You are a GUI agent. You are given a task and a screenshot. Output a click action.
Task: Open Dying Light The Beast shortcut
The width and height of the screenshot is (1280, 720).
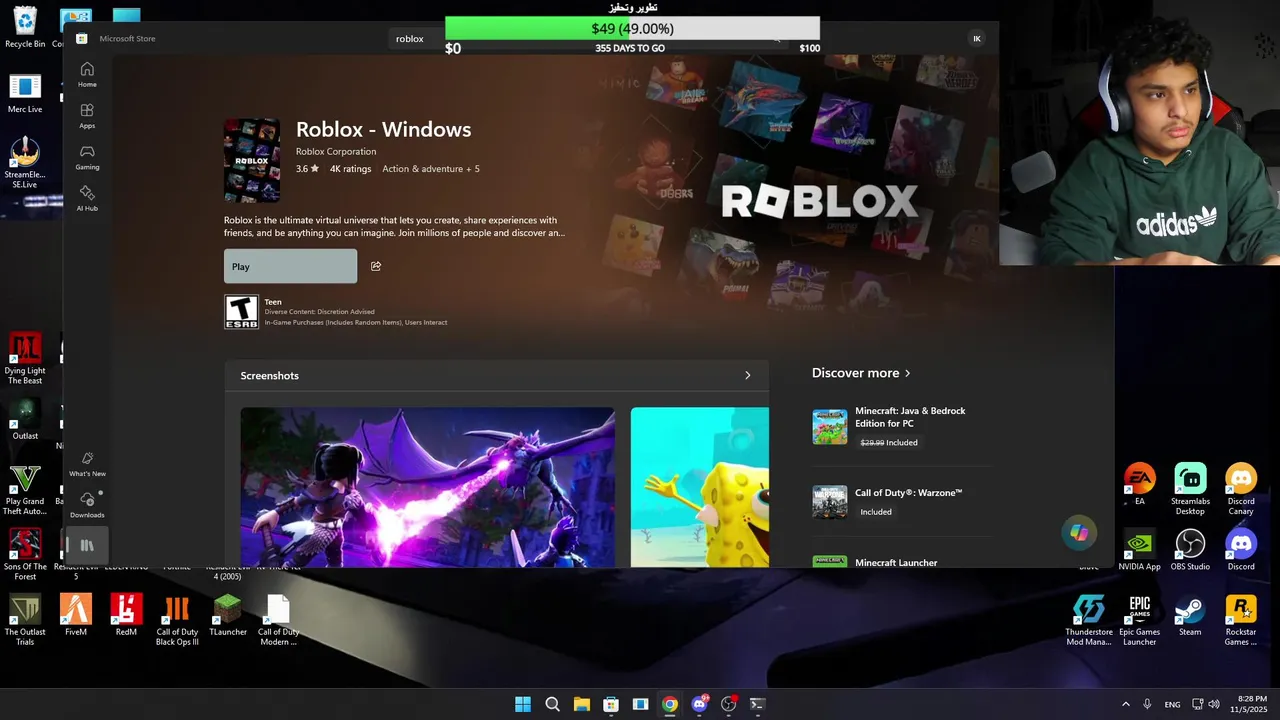(25, 359)
